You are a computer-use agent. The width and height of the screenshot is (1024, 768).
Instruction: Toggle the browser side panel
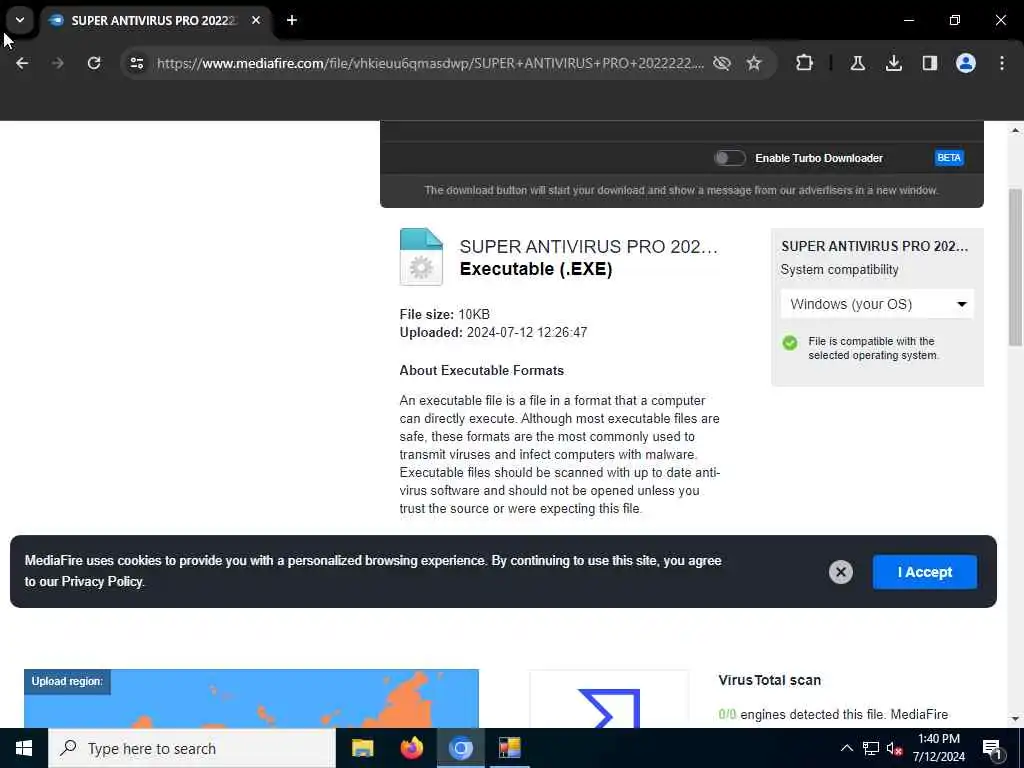[930, 63]
